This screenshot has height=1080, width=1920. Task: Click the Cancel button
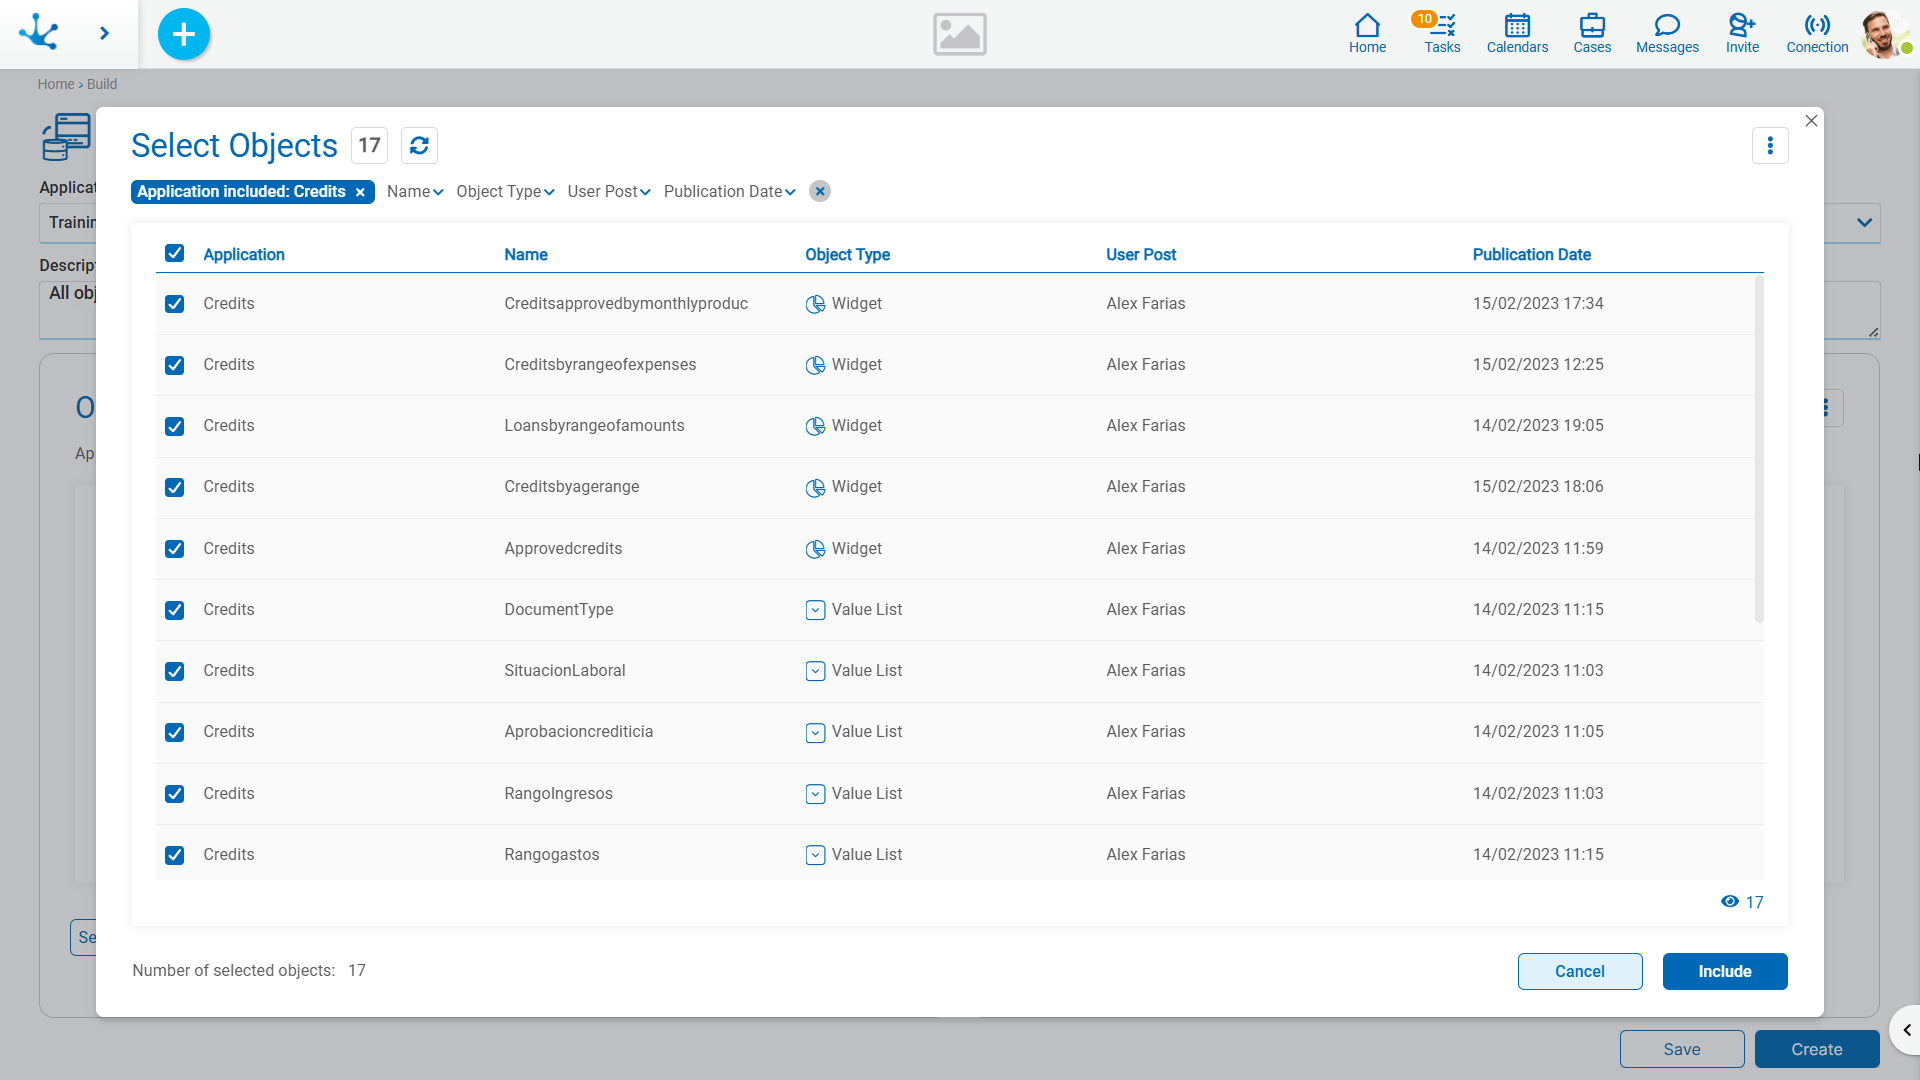(1579, 971)
